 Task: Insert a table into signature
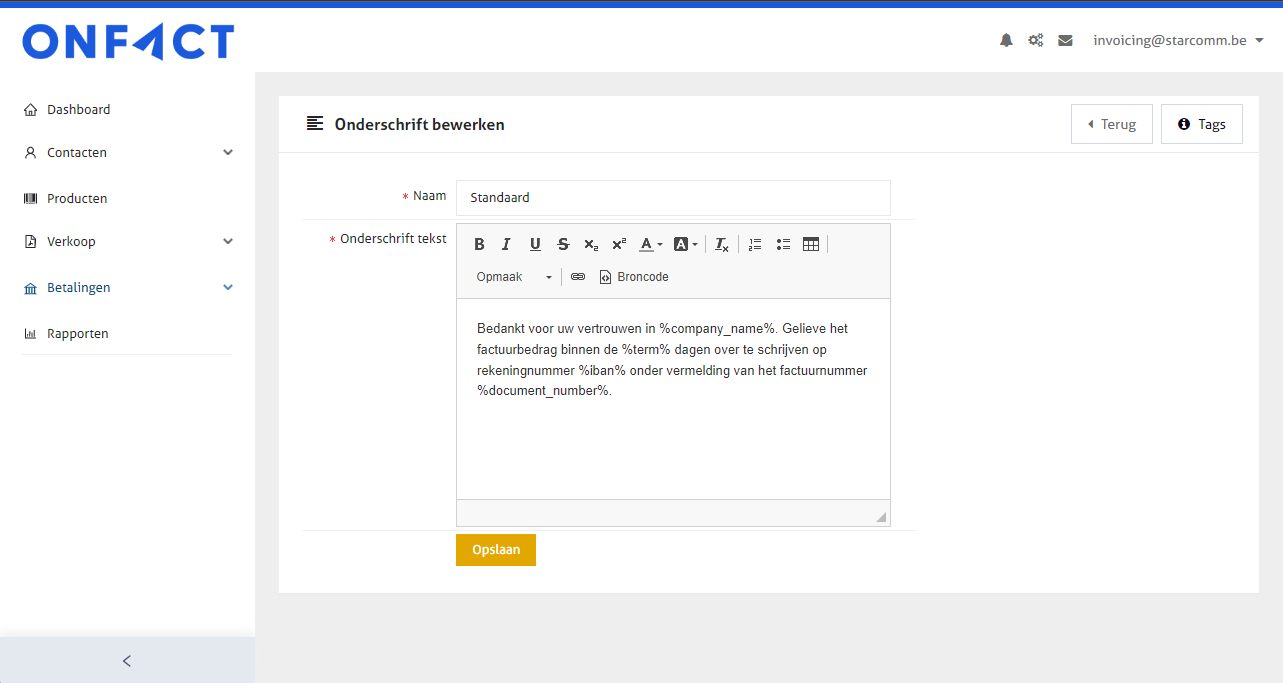pyautogui.click(x=811, y=244)
